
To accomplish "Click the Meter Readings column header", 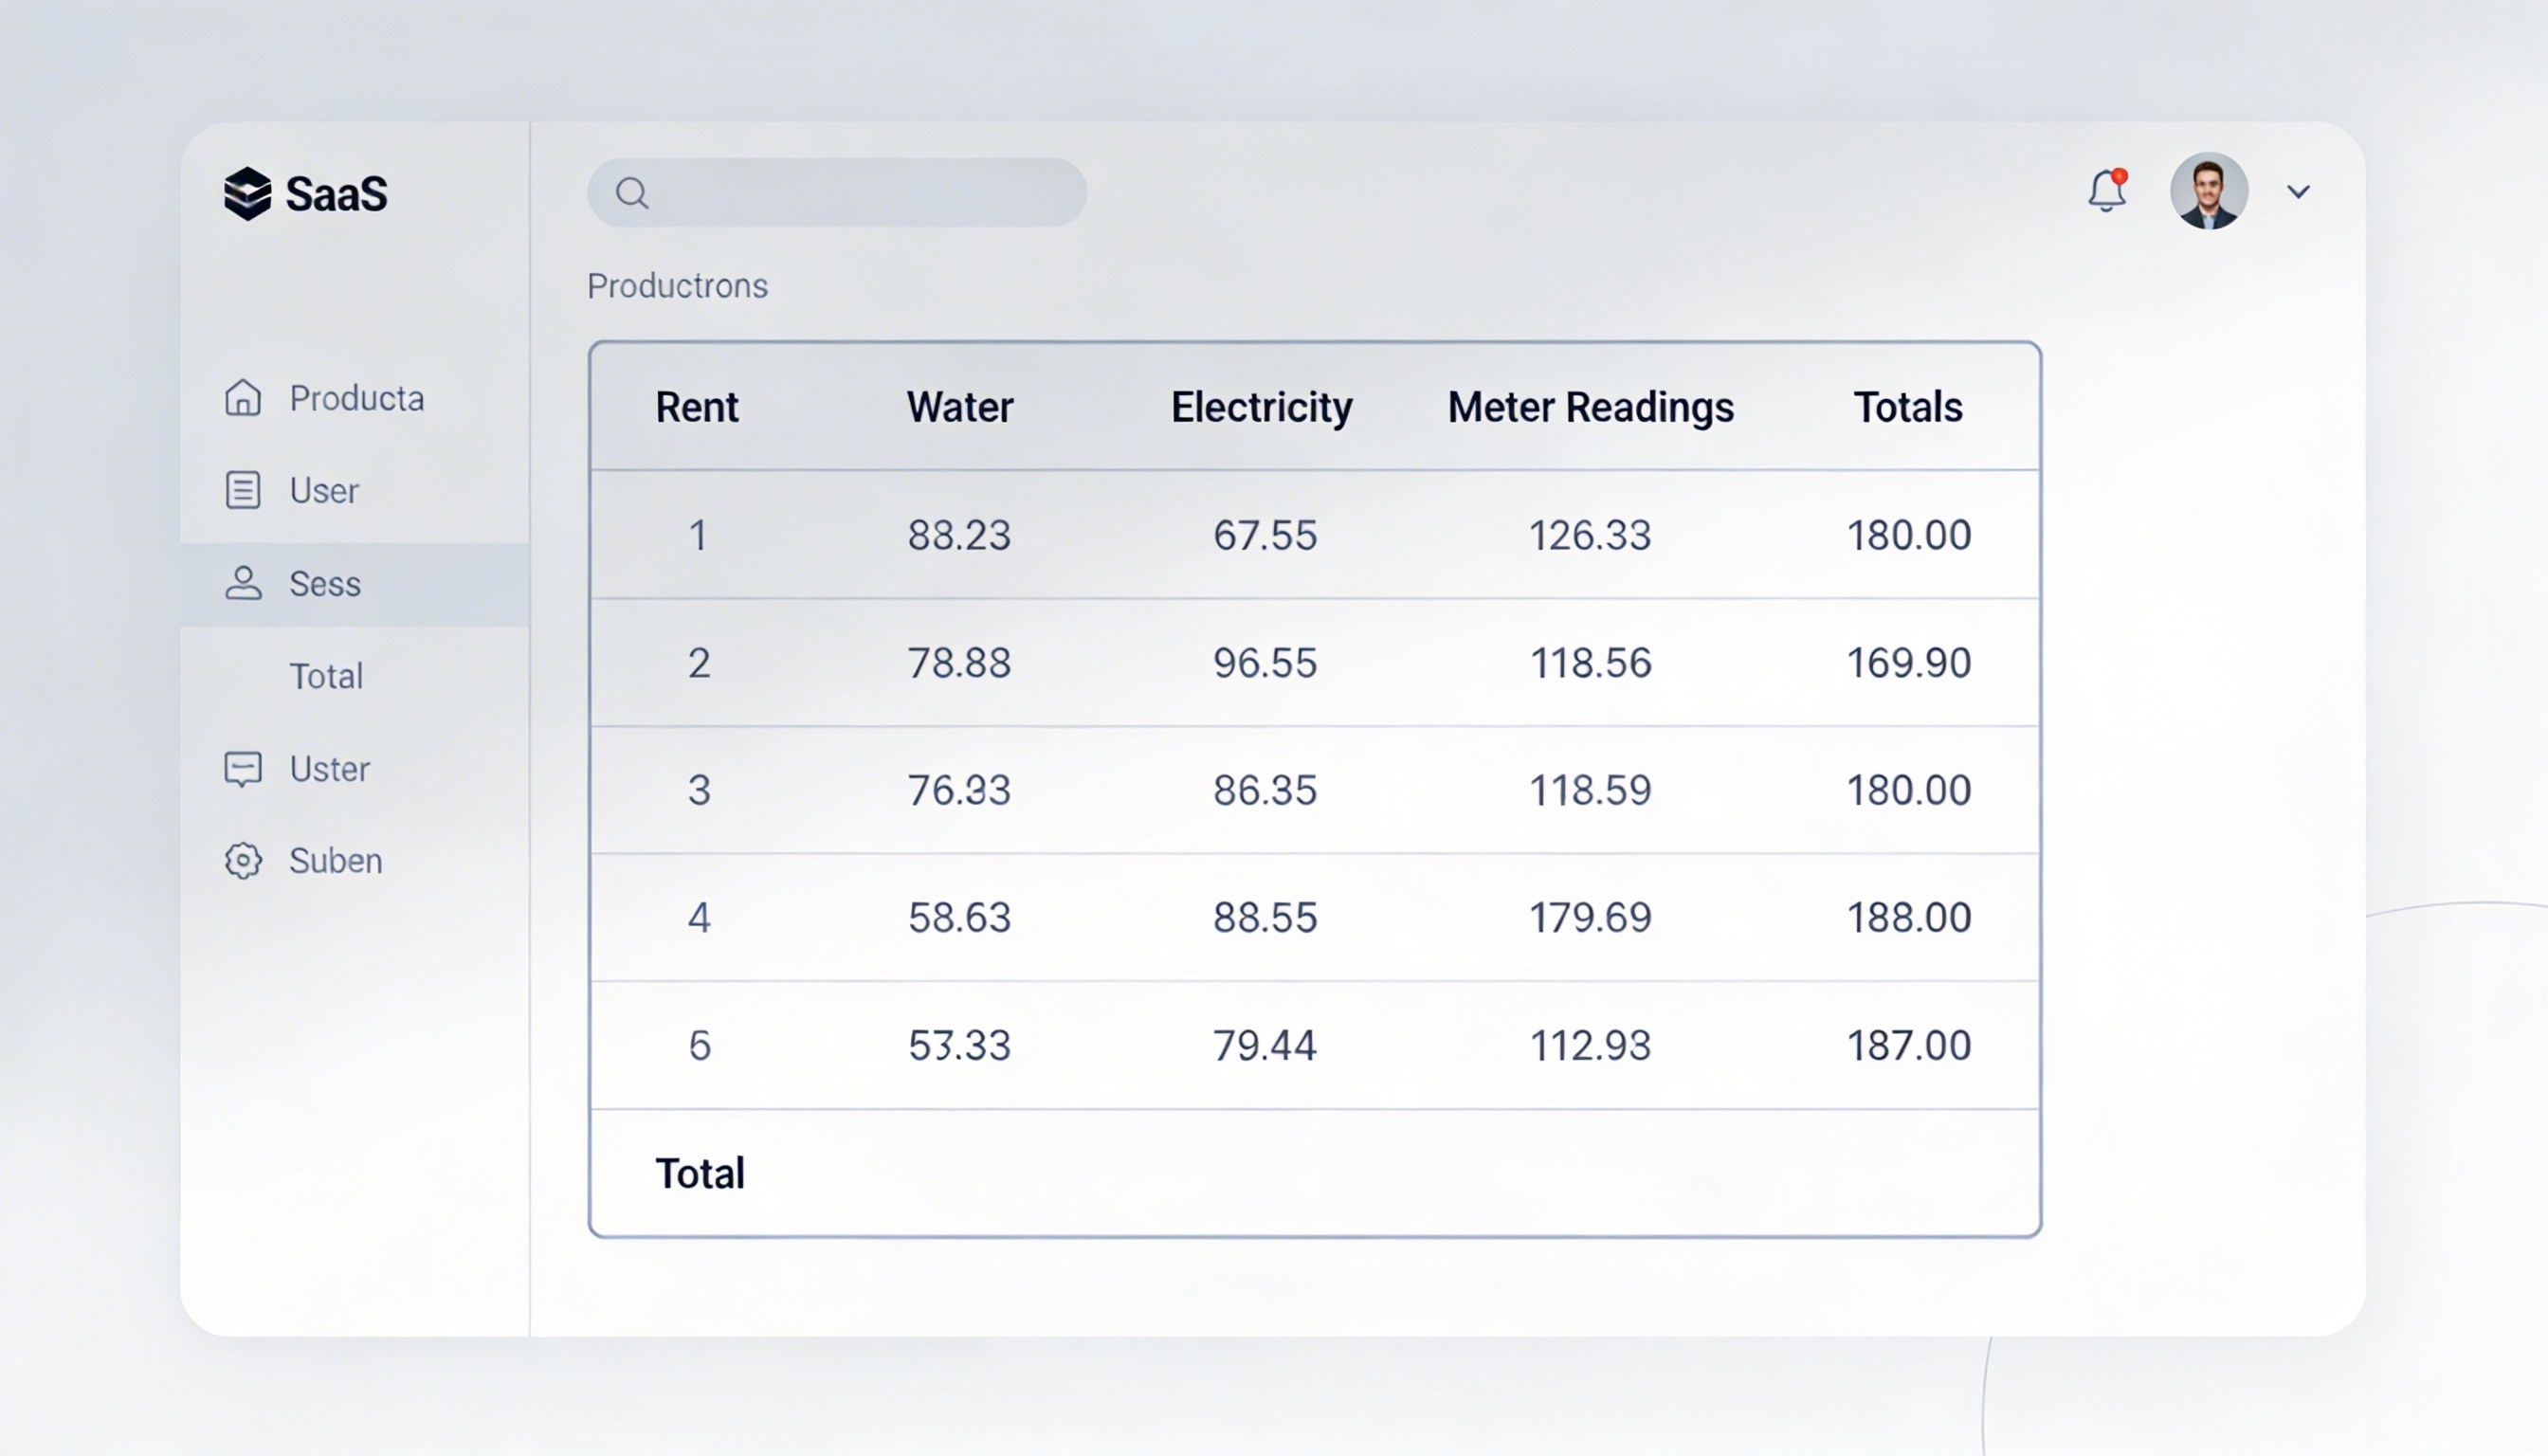I will pos(1590,407).
